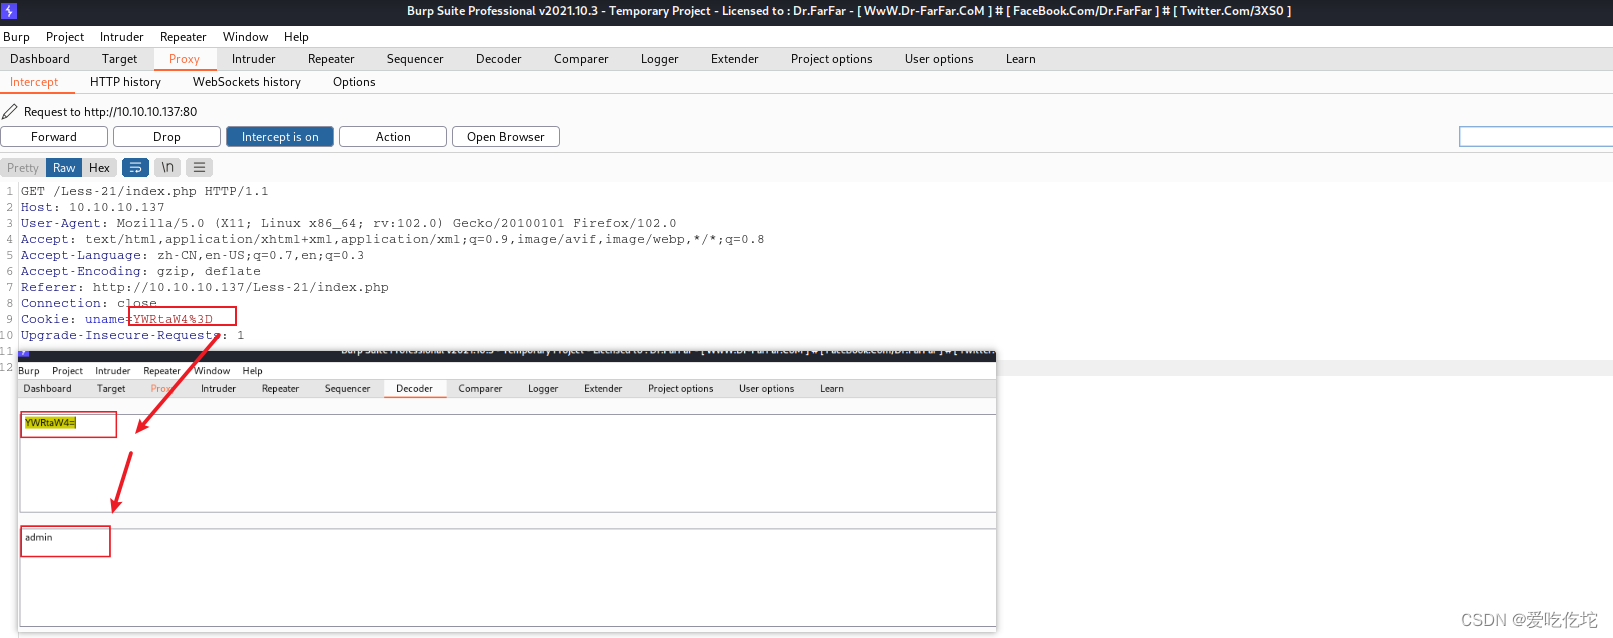The image size is (1613, 638).
Task: Open the hamburger editor options menu icon
Action: (200, 168)
